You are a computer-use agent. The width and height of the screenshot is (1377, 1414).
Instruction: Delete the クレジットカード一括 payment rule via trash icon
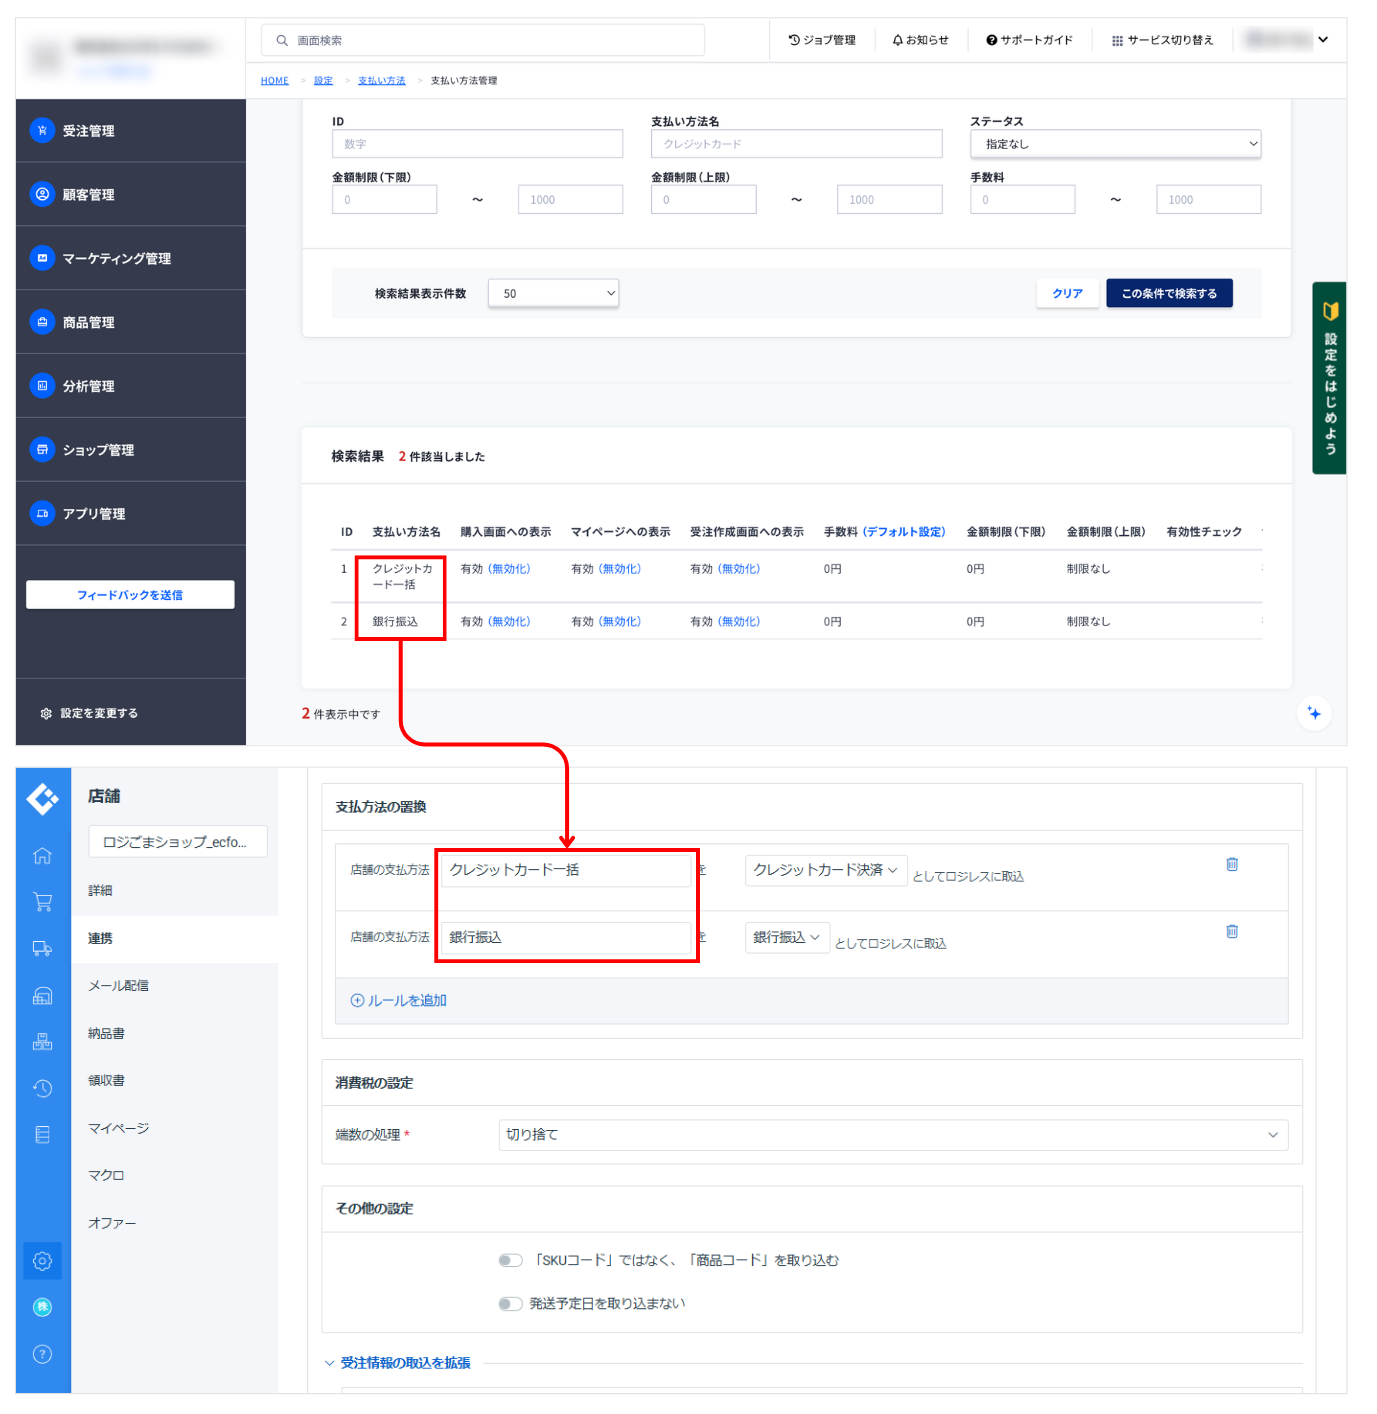coord(1232,864)
